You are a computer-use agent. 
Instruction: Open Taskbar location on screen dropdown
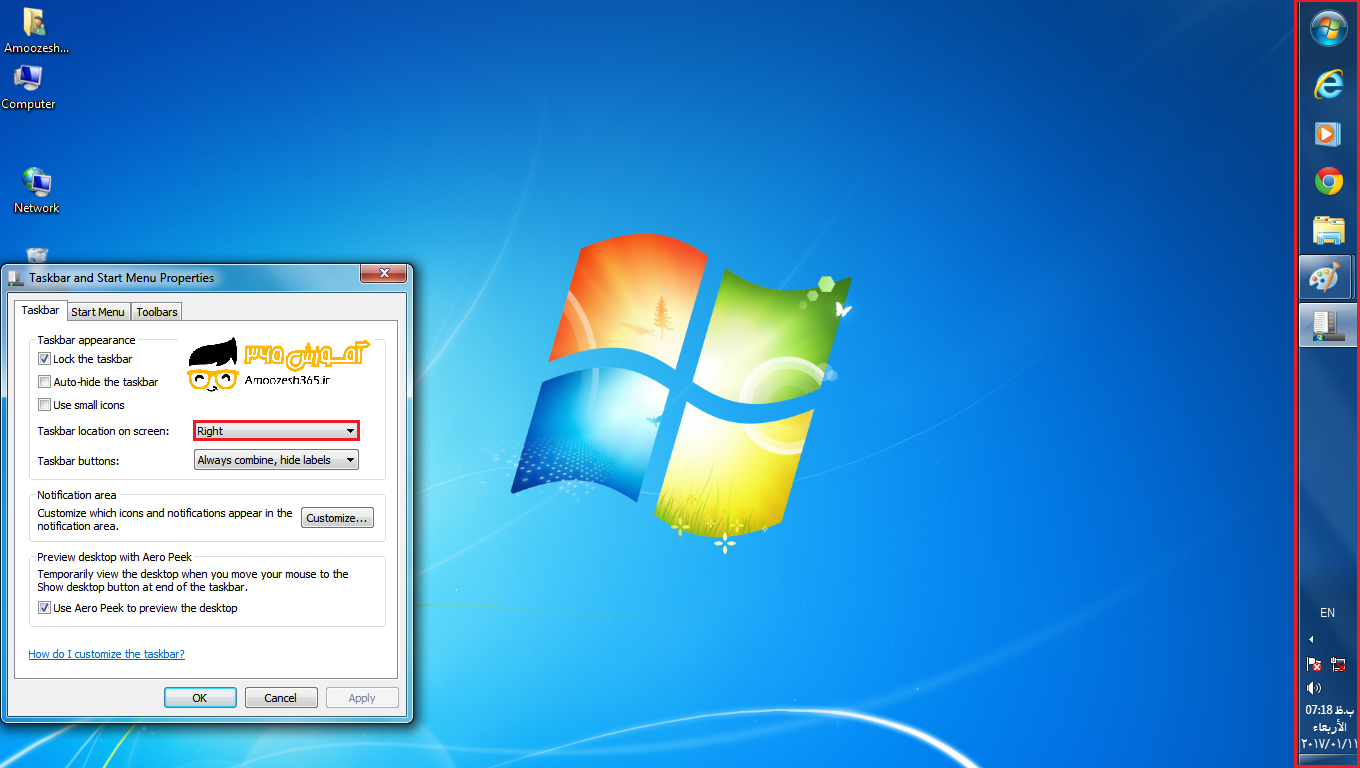click(x=276, y=431)
